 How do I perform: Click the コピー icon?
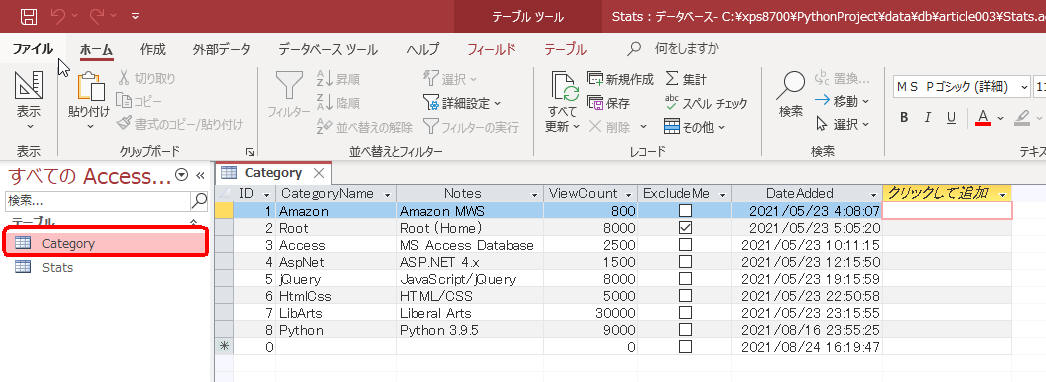(124, 101)
